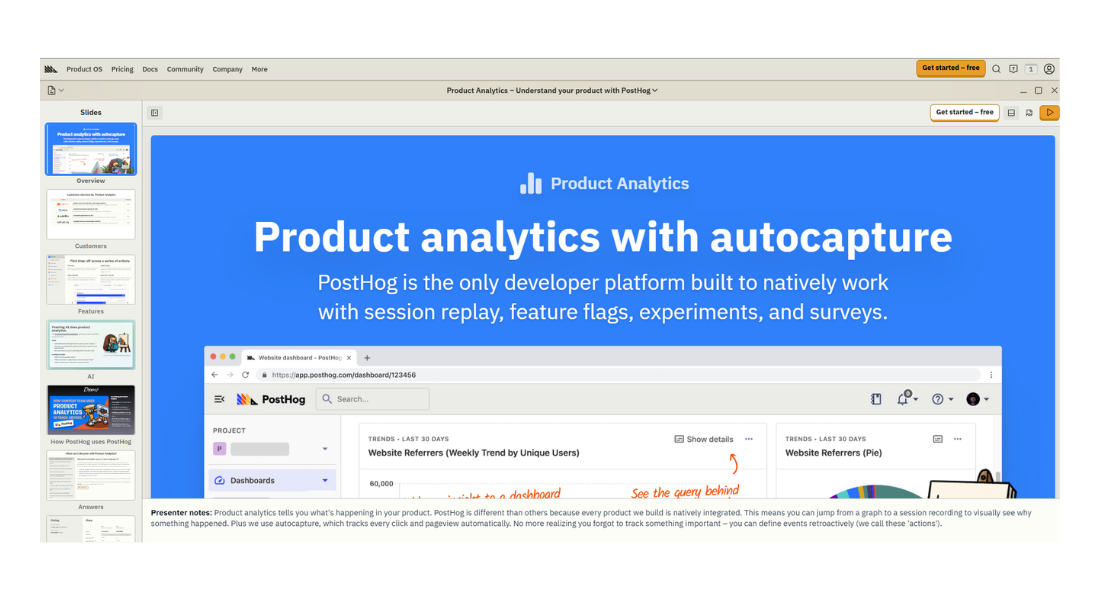Screen dimensions: 1100x600
Task: Toggle presenter notes panel icon
Action: [x=1012, y=113]
